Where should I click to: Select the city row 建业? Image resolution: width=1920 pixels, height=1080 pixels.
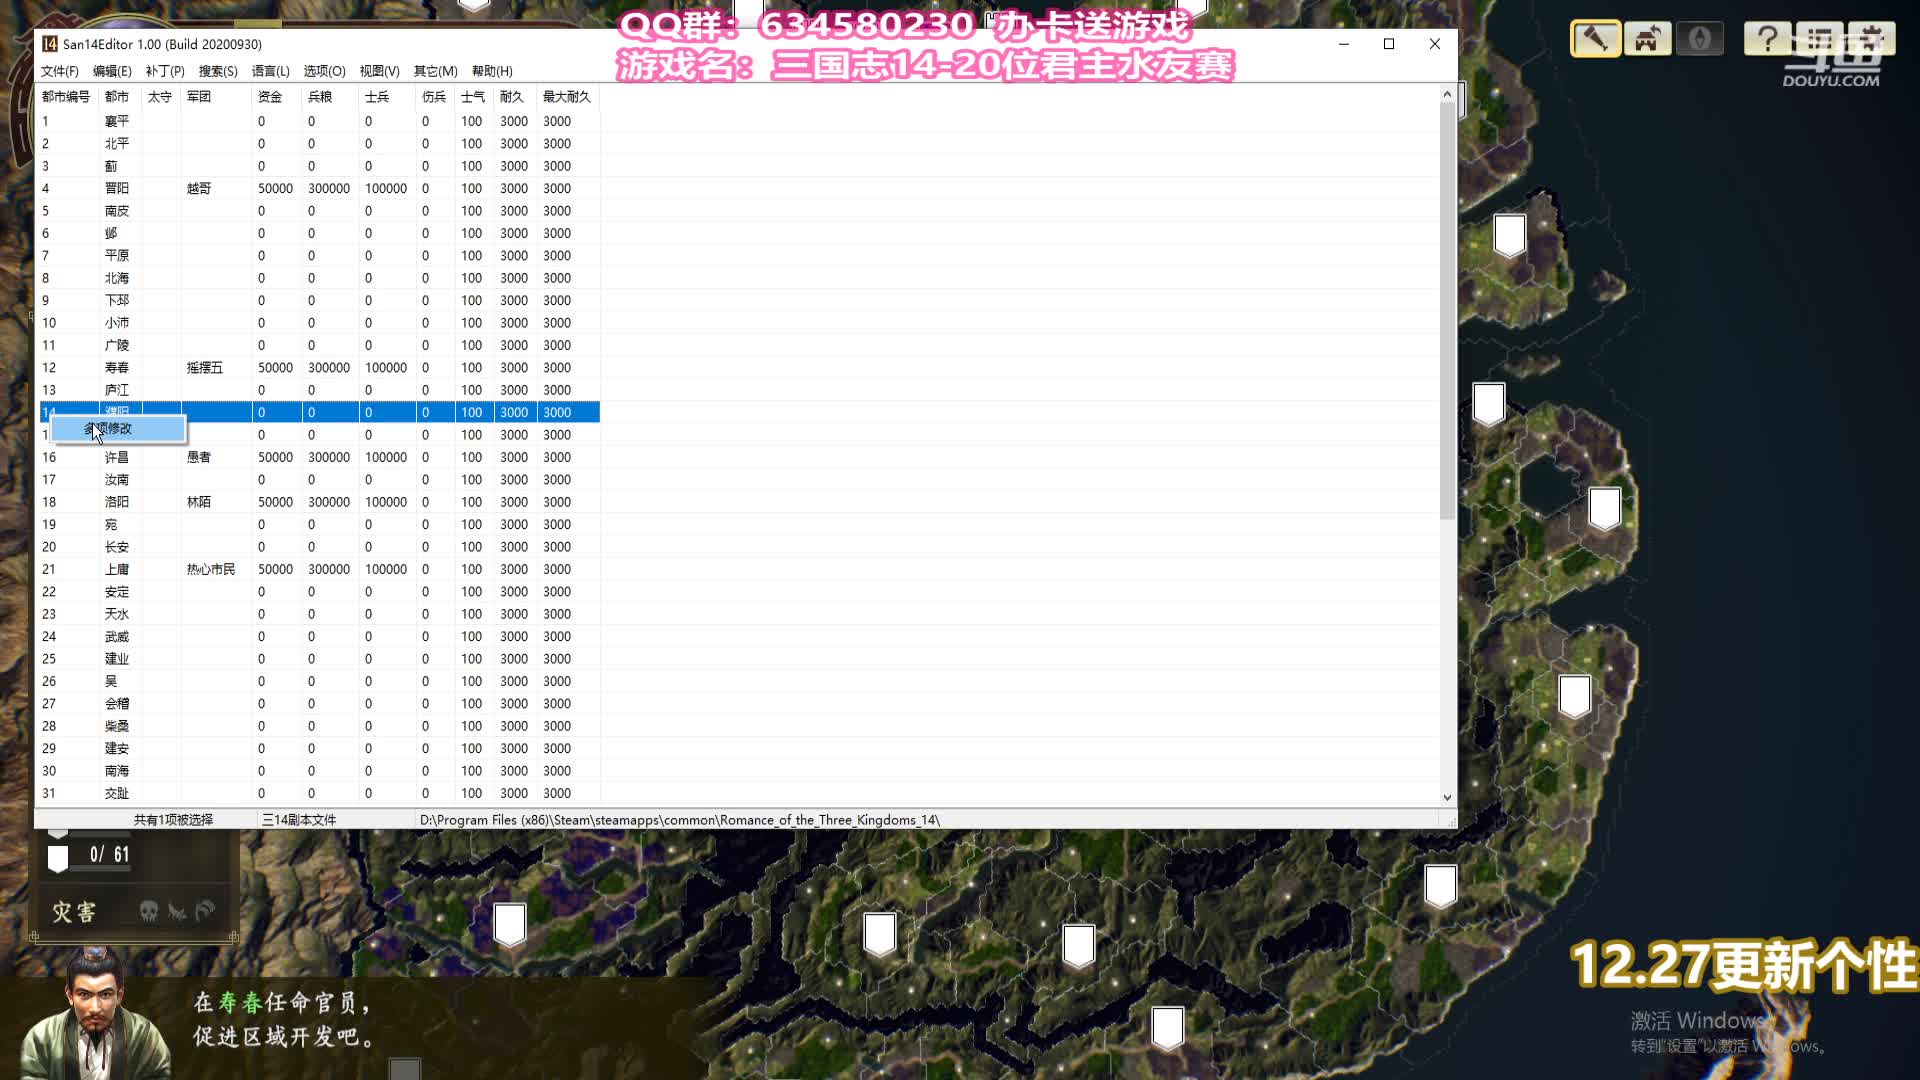[320, 659]
